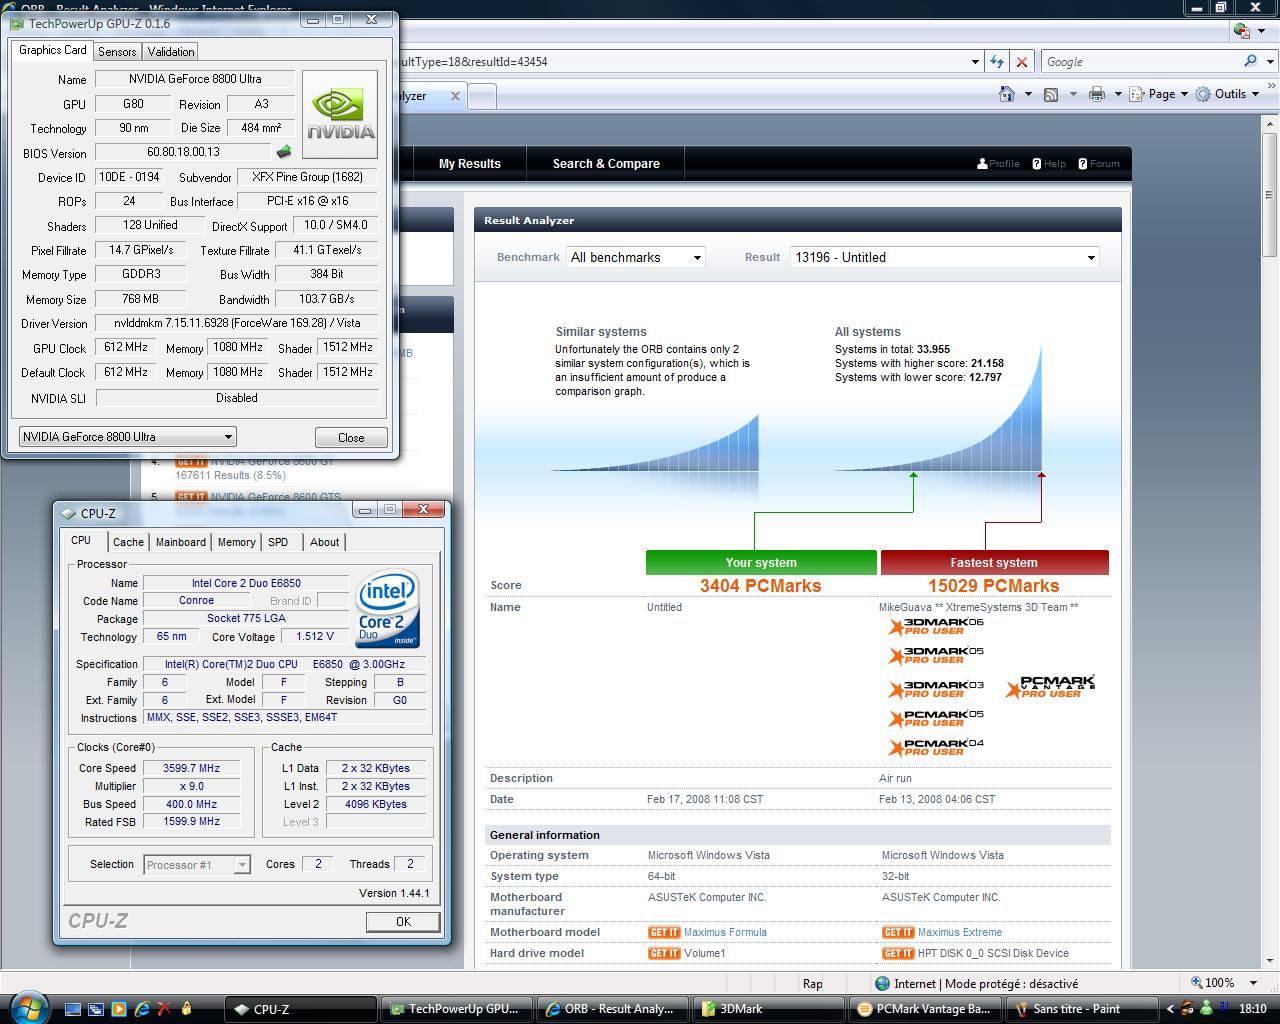The width and height of the screenshot is (1280, 1024).
Task: Switch to PCMark Vantage taskbar button
Action: (x=927, y=1009)
